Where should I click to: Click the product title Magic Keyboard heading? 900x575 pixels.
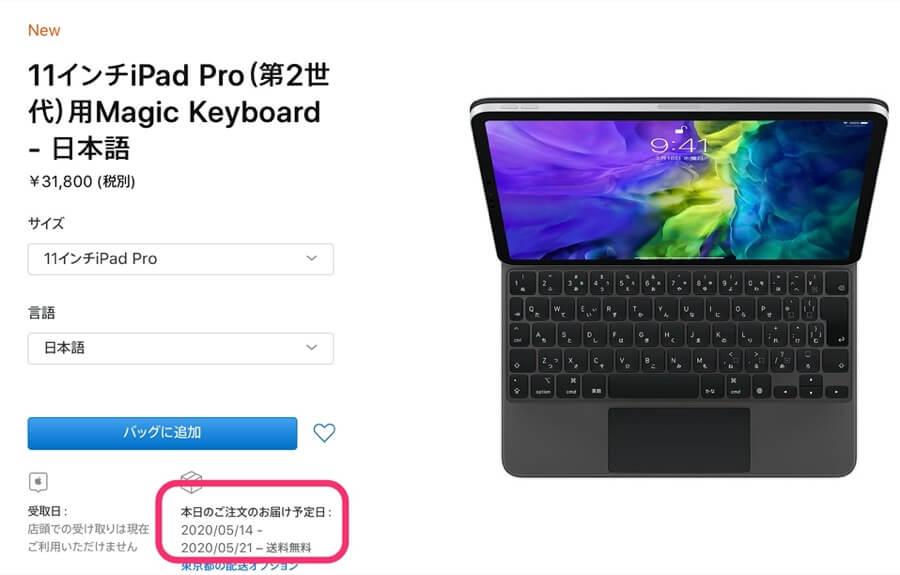[x=179, y=111]
